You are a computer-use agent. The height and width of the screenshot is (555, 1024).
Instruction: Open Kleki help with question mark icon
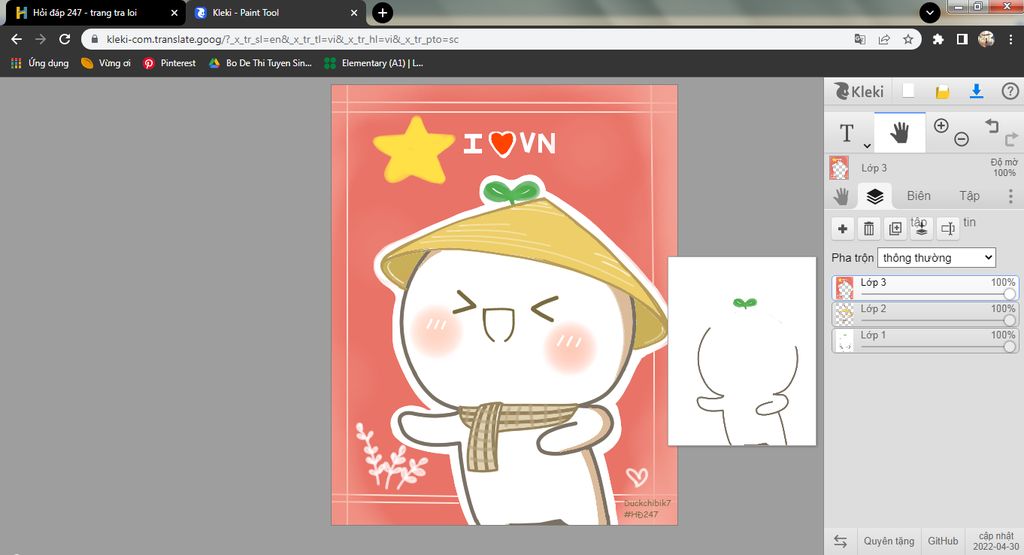pyautogui.click(x=1010, y=91)
